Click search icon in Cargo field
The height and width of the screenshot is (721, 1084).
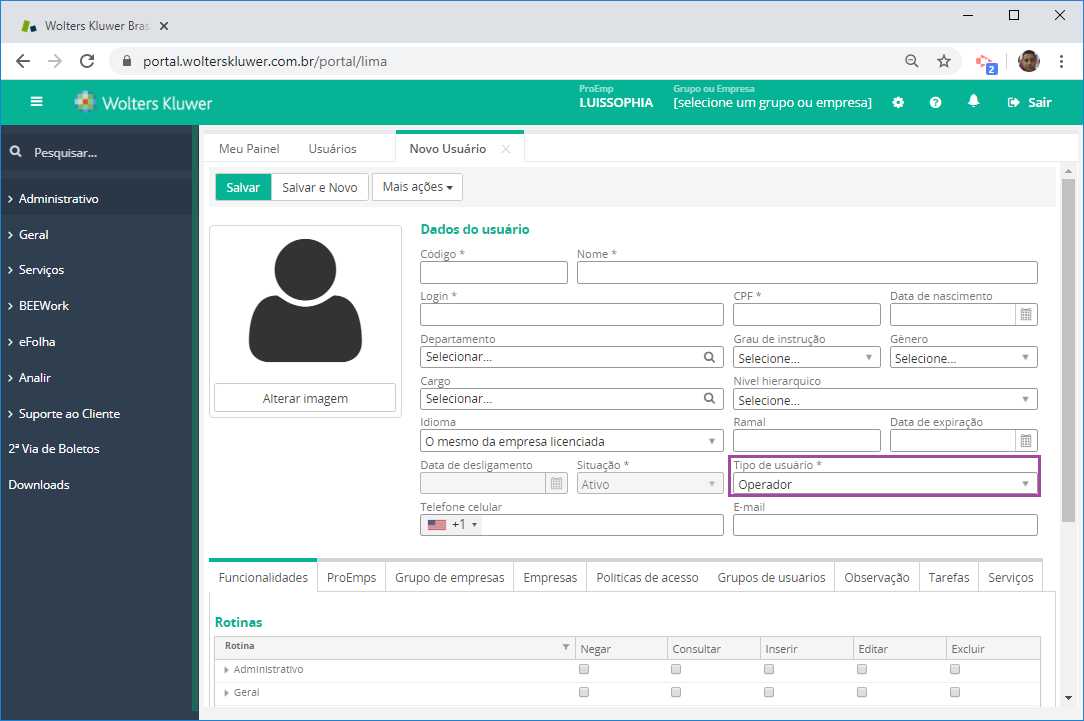(710, 399)
